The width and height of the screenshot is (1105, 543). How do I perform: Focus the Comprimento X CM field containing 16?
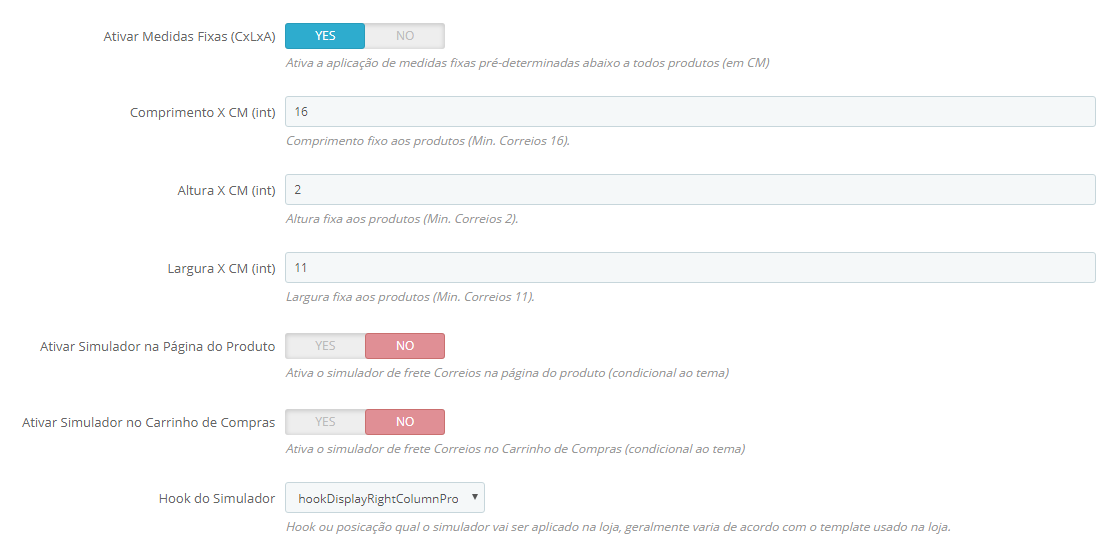(690, 111)
